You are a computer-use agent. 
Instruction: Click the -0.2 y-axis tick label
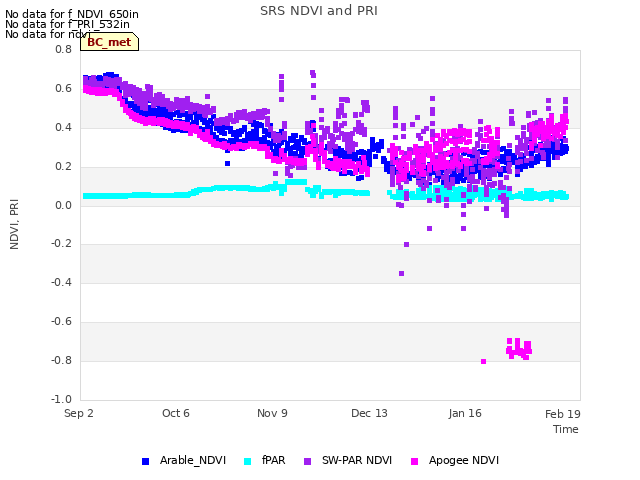click(61, 244)
